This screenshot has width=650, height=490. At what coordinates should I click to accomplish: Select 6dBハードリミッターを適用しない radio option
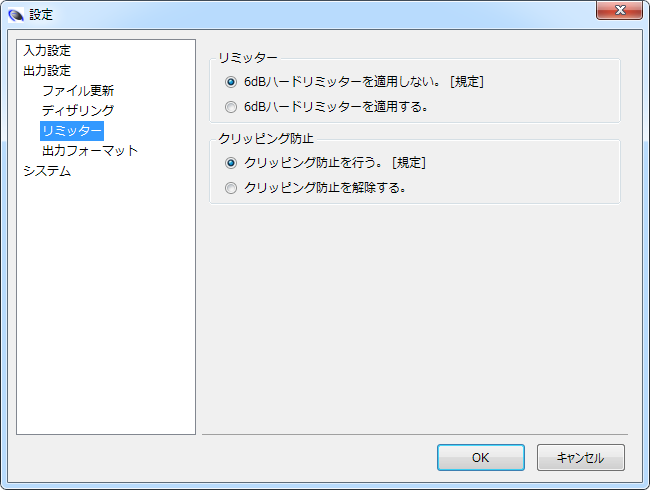click(x=232, y=82)
